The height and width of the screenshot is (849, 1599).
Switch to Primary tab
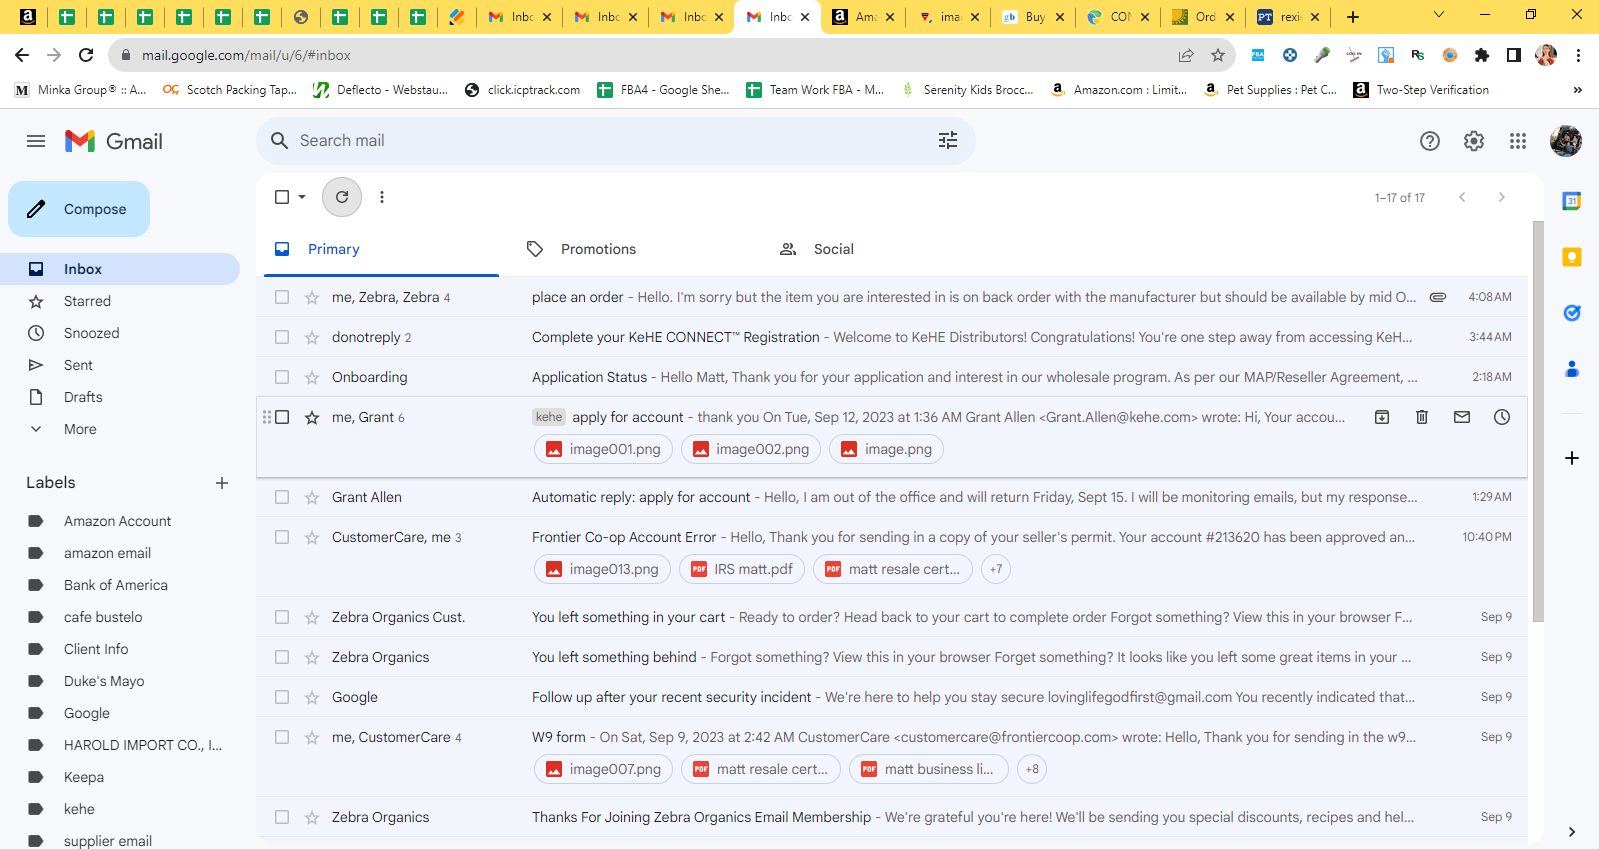(381, 249)
